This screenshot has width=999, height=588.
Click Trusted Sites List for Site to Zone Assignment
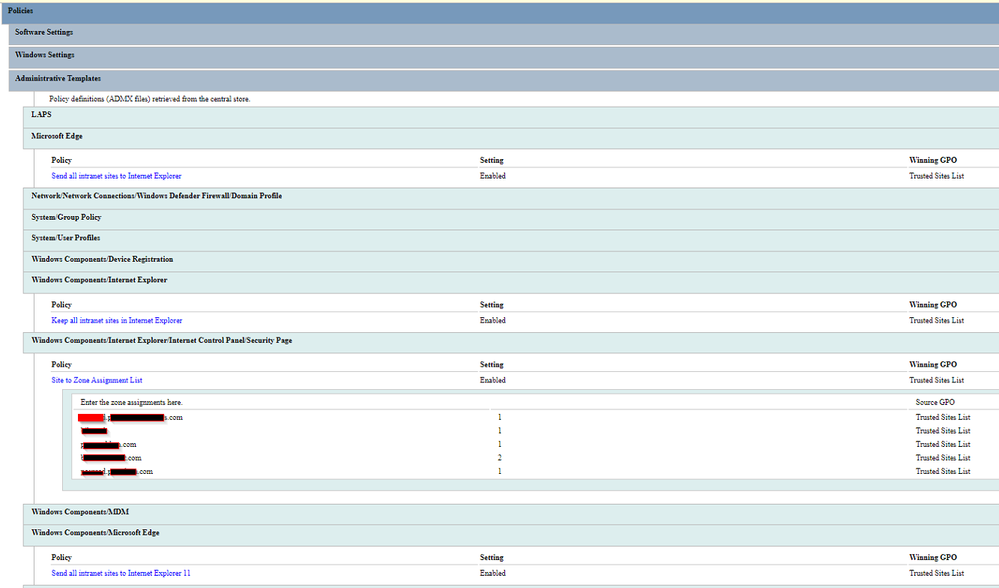[x=936, y=380]
